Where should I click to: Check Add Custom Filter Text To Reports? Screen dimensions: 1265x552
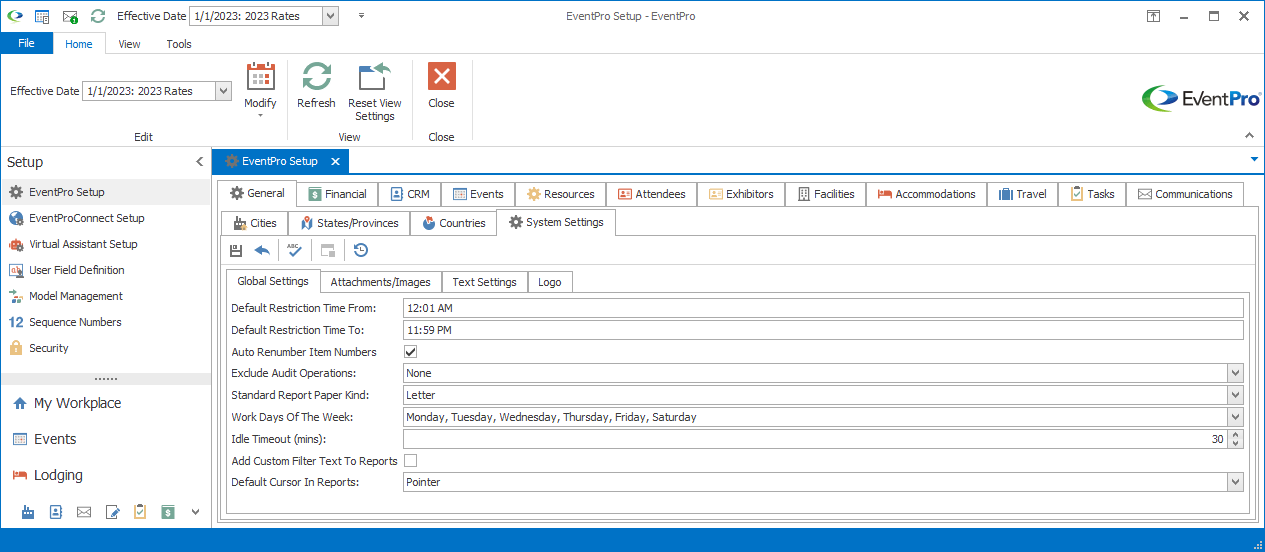[x=410, y=461]
